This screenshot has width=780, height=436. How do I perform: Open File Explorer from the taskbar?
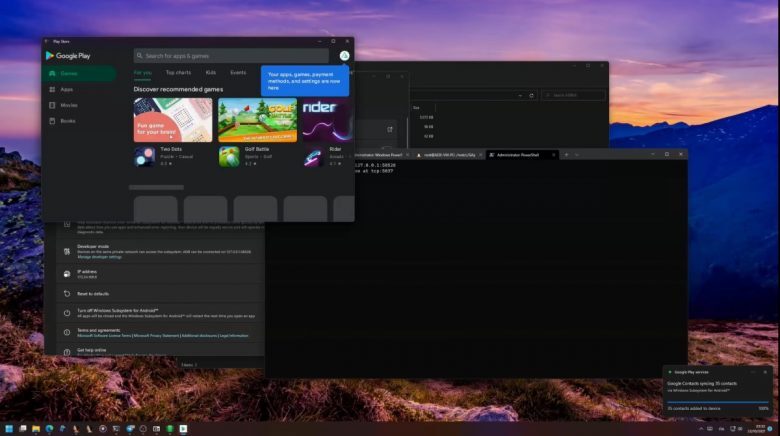point(36,429)
